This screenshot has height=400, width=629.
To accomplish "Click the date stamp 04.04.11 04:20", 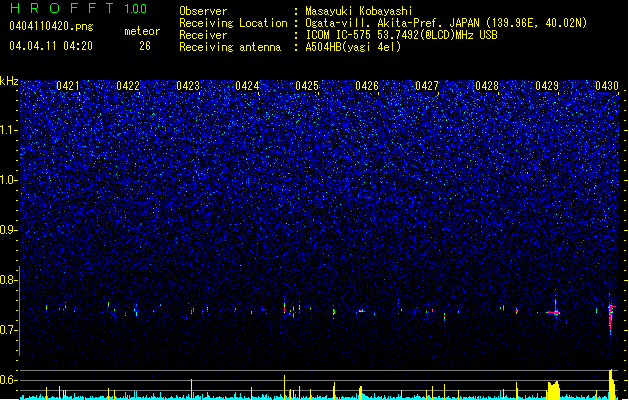I will click(51, 46).
